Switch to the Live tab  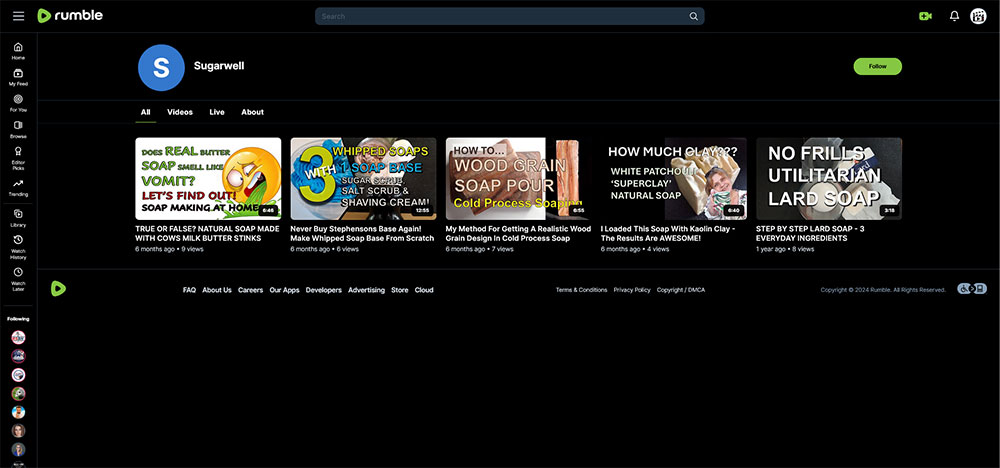point(217,112)
